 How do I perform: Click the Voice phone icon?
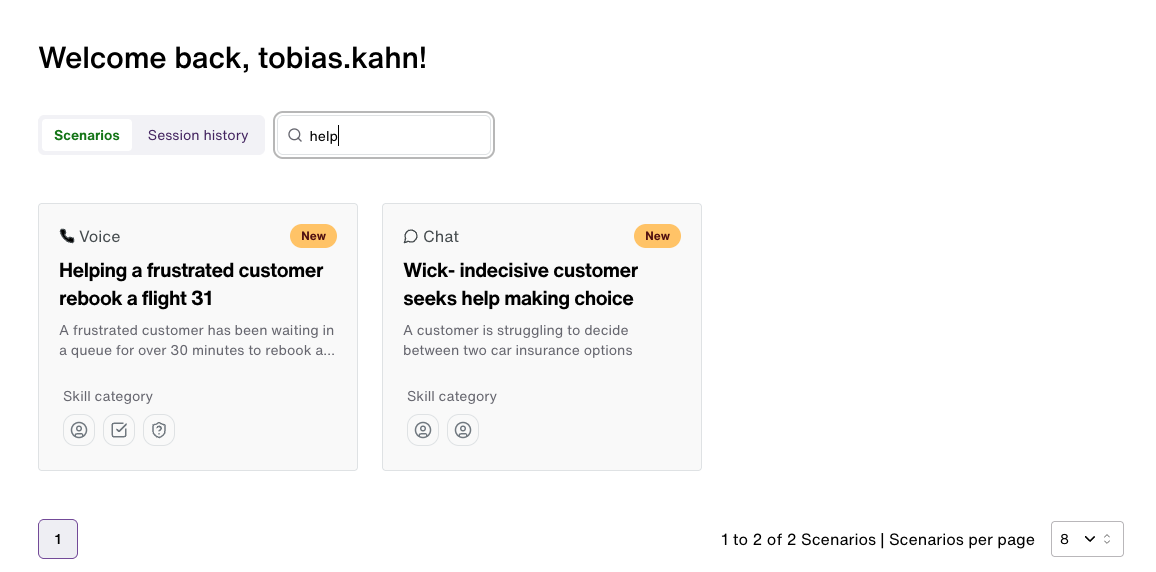click(67, 236)
